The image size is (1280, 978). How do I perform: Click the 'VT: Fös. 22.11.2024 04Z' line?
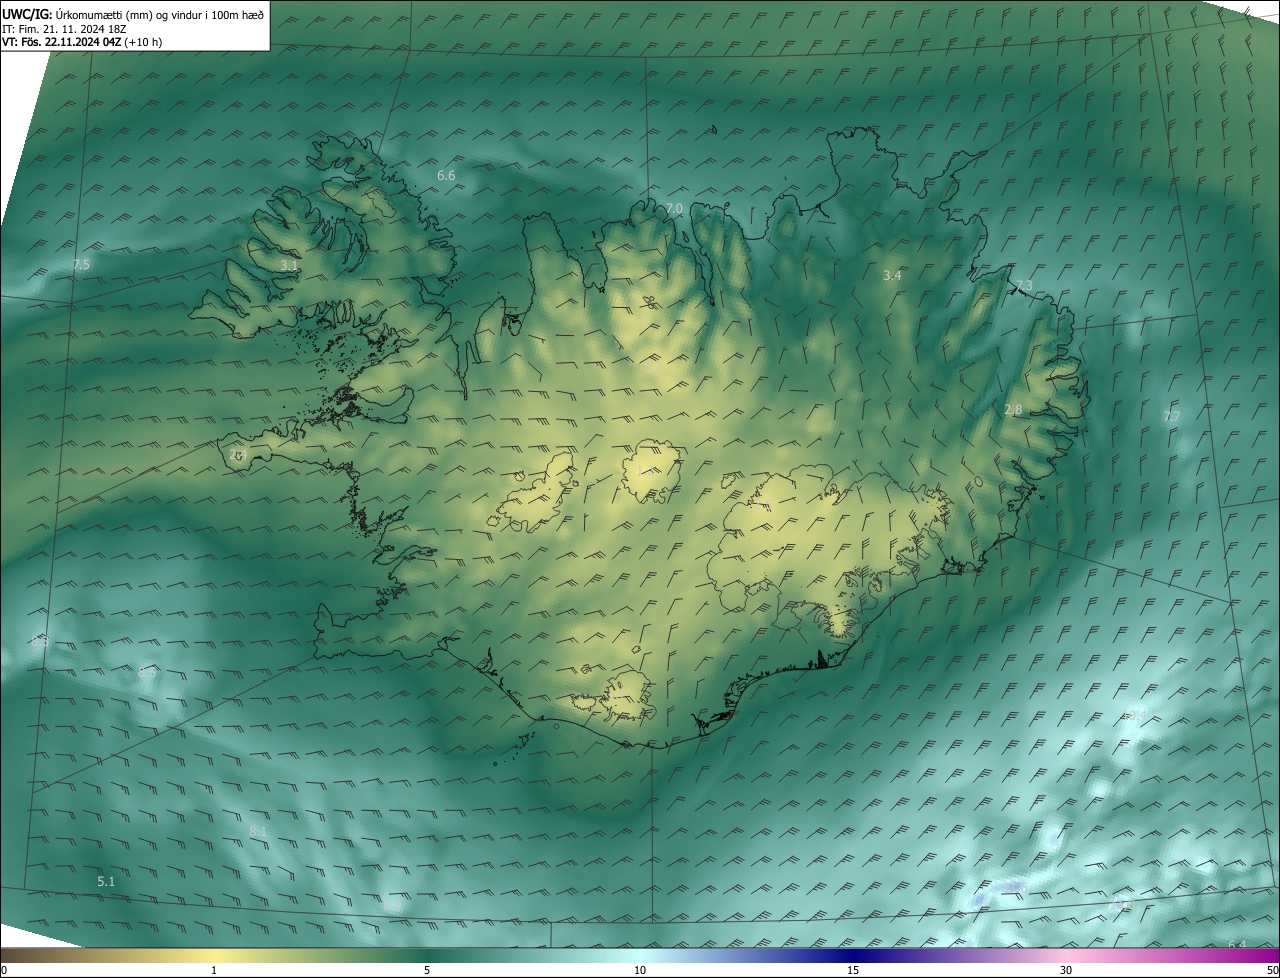[82, 42]
